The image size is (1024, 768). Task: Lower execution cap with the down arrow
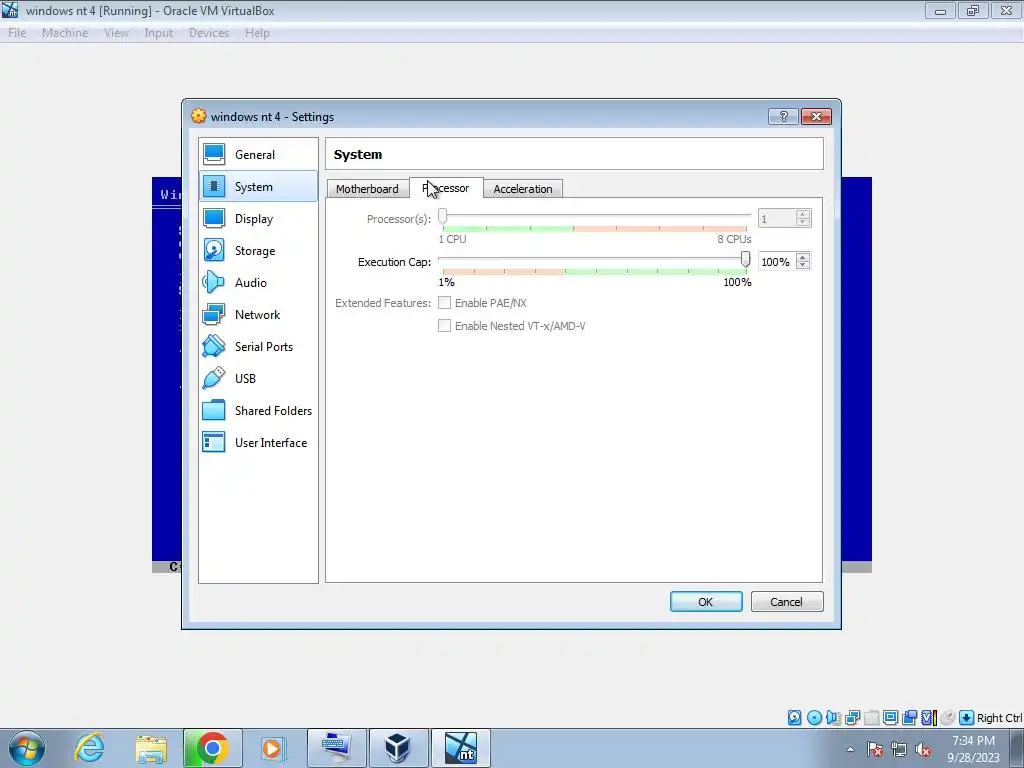tap(803, 266)
